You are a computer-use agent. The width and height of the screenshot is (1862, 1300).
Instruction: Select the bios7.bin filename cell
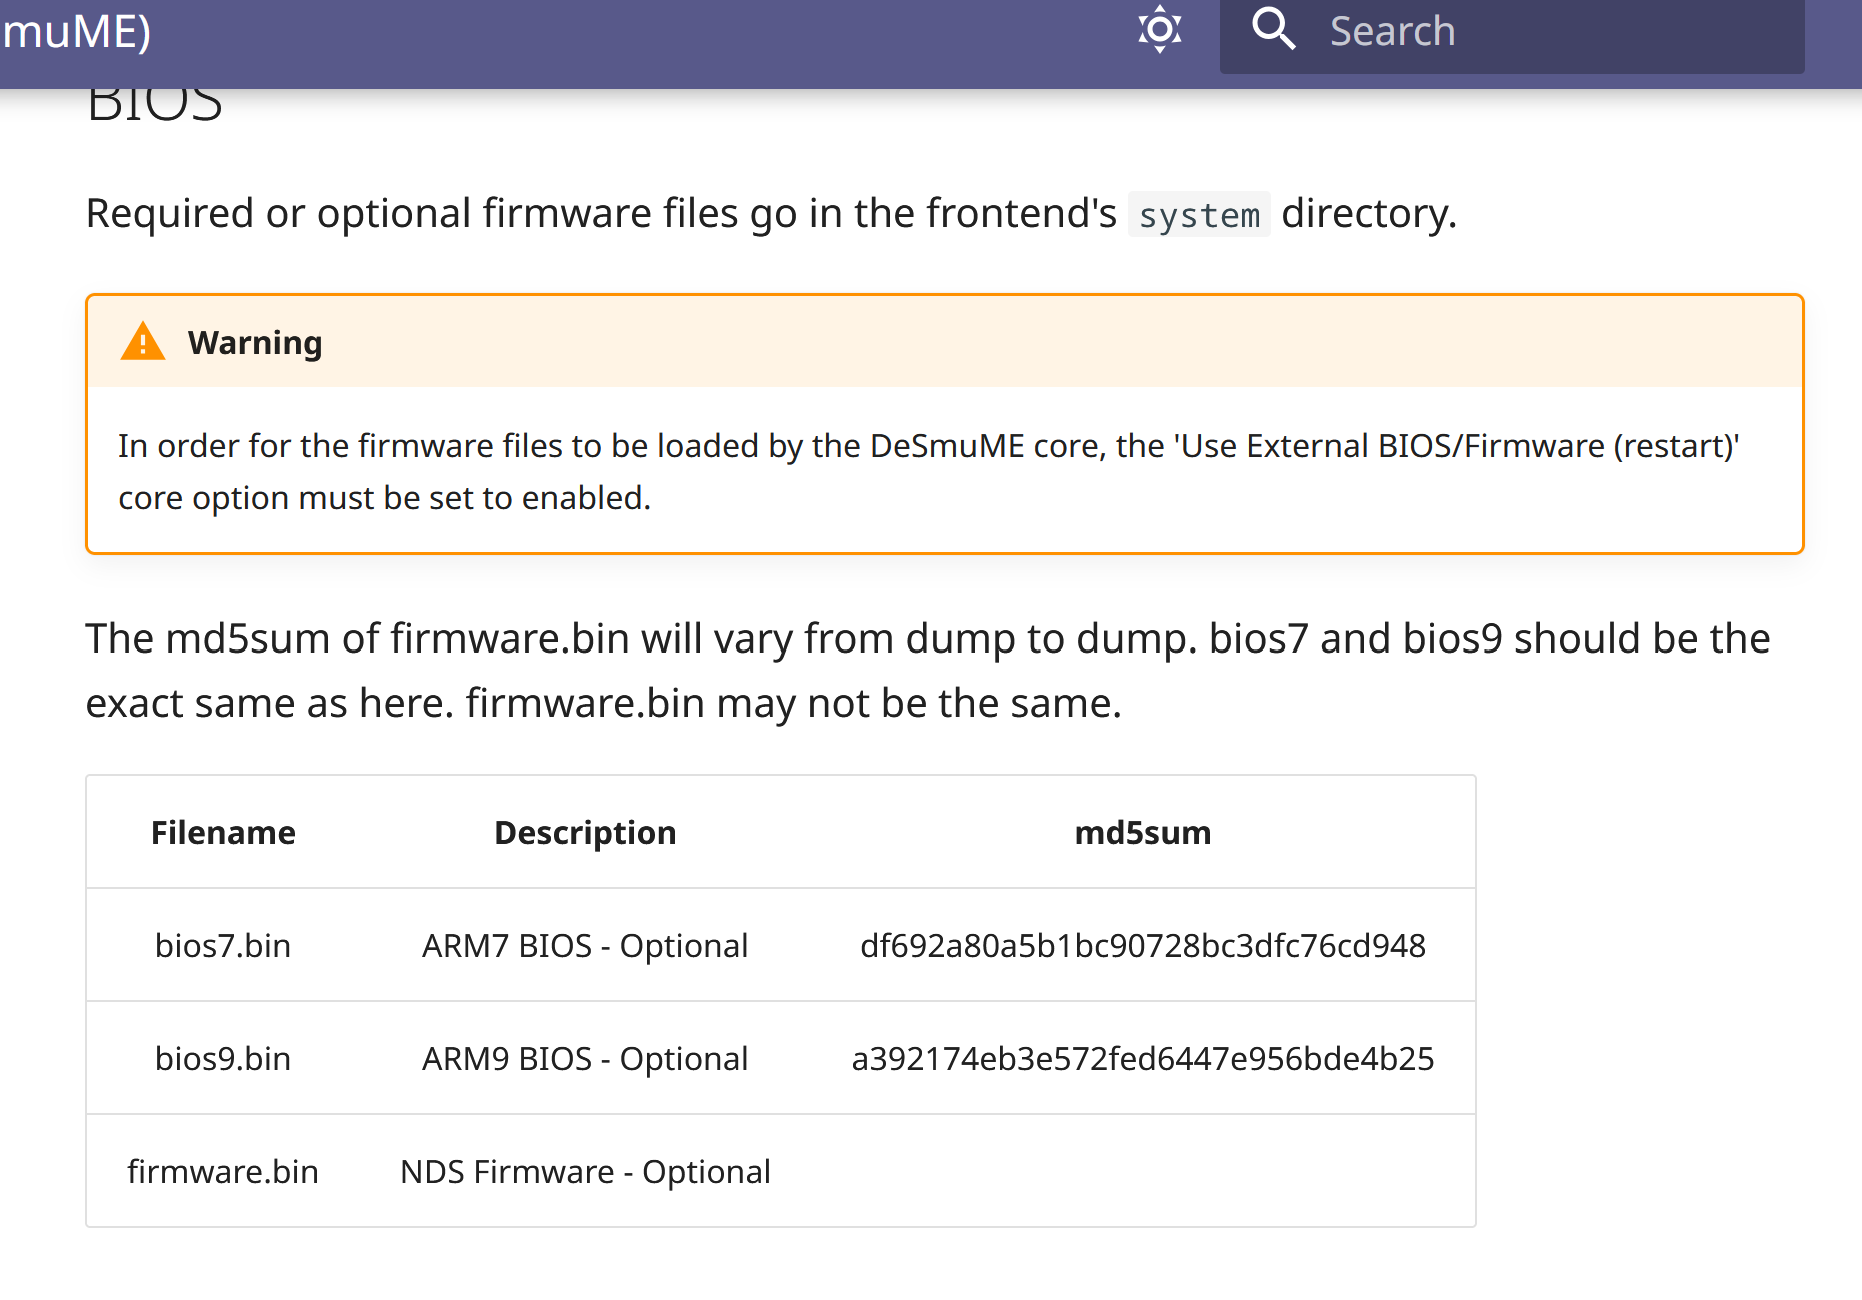coord(223,946)
